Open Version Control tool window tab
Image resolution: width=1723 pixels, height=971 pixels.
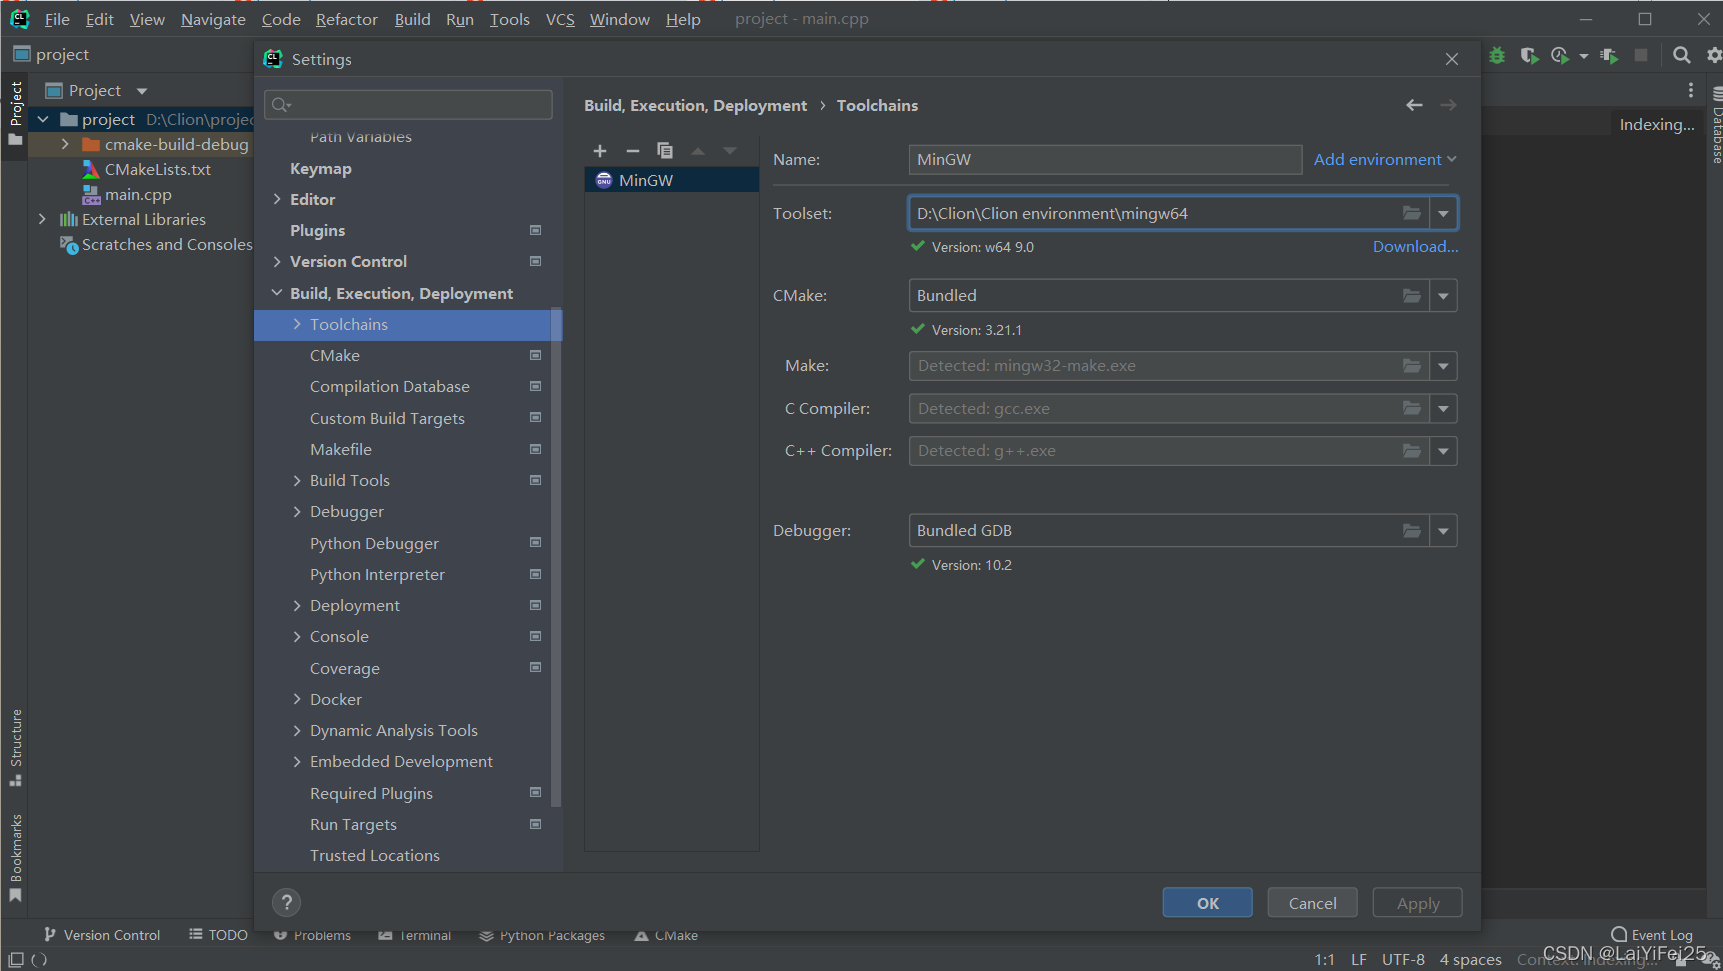pyautogui.click(x=102, y=935)
